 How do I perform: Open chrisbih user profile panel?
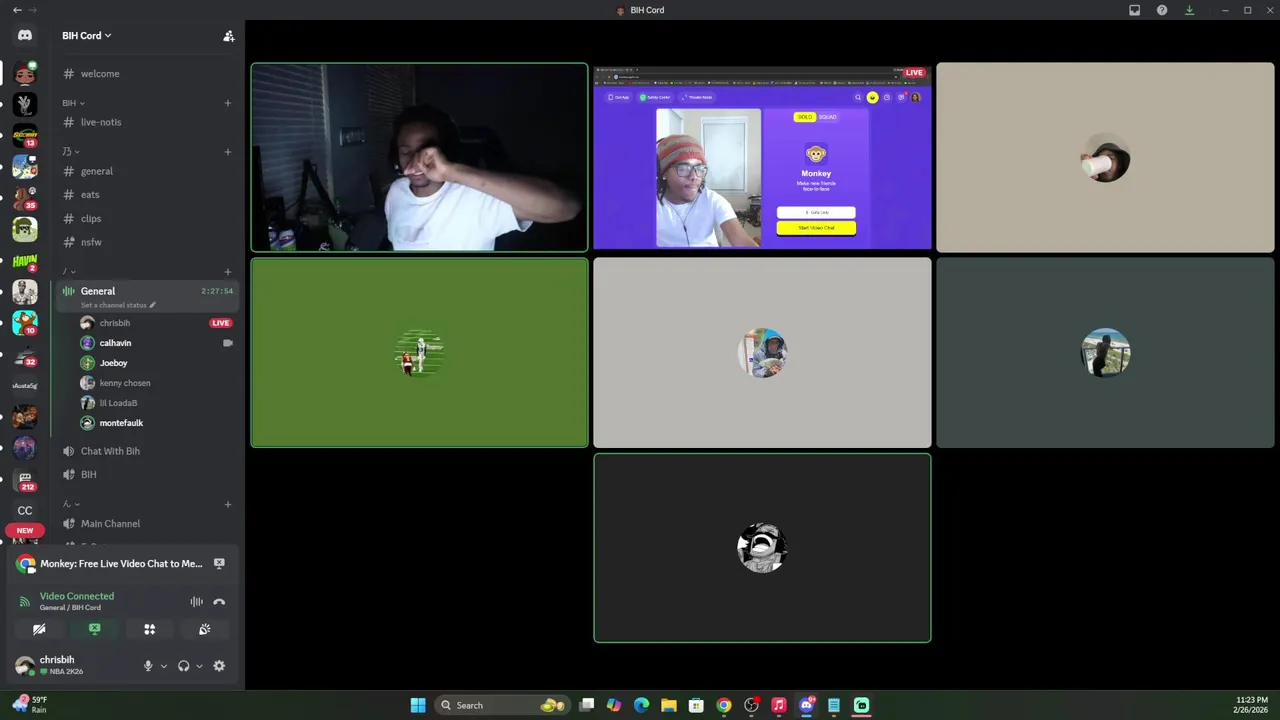point(72,665)
